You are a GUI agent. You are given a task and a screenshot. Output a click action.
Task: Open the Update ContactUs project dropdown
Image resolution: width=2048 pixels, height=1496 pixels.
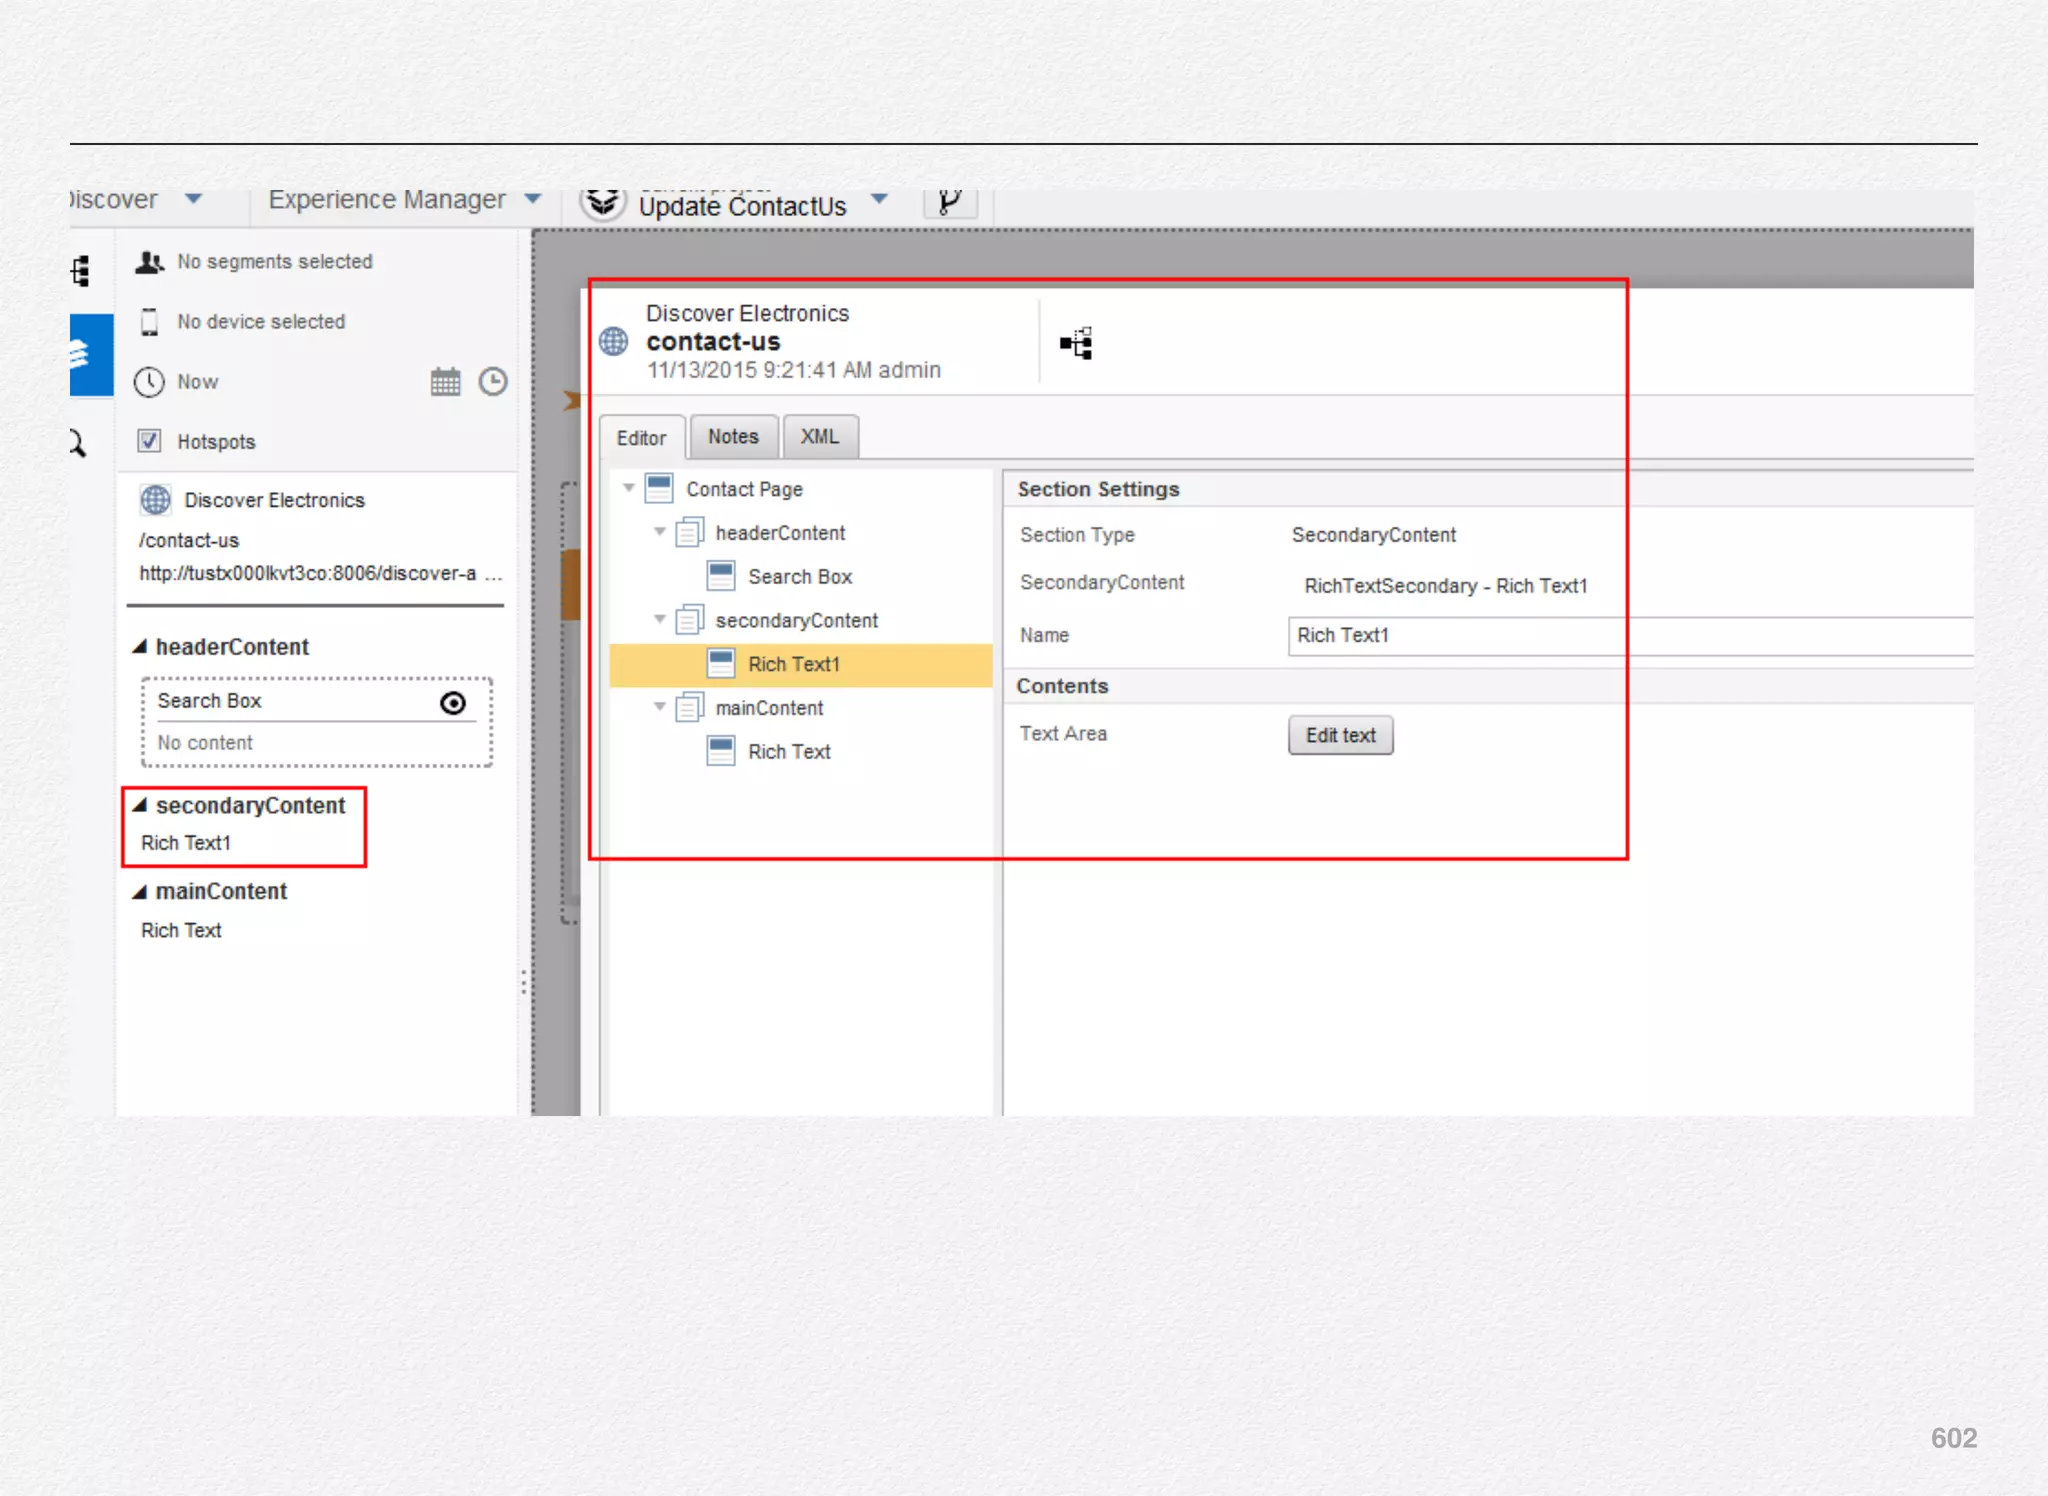879,198
